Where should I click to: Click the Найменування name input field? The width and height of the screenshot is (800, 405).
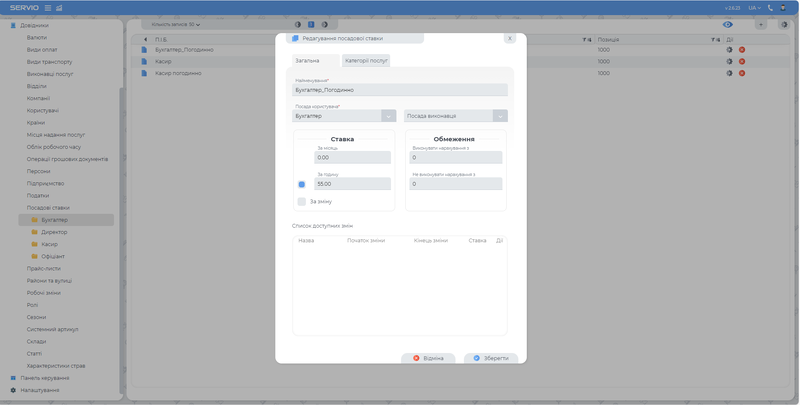pyautogui.click(x=400, y=90)
